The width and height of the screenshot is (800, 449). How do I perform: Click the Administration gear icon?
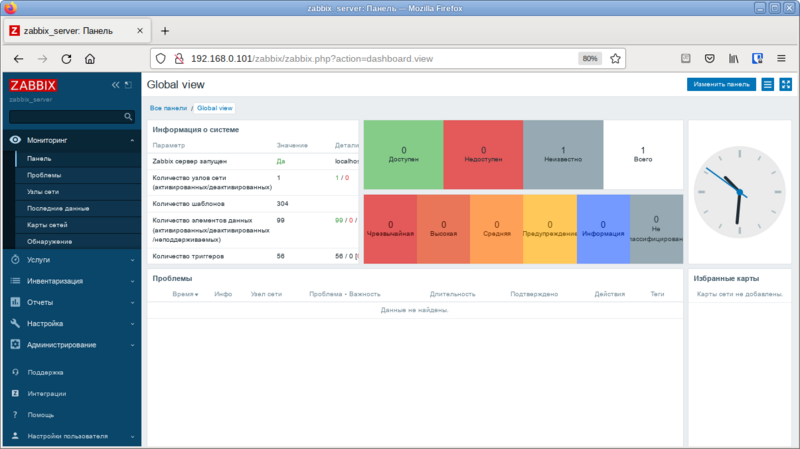(x=15, y=344)
